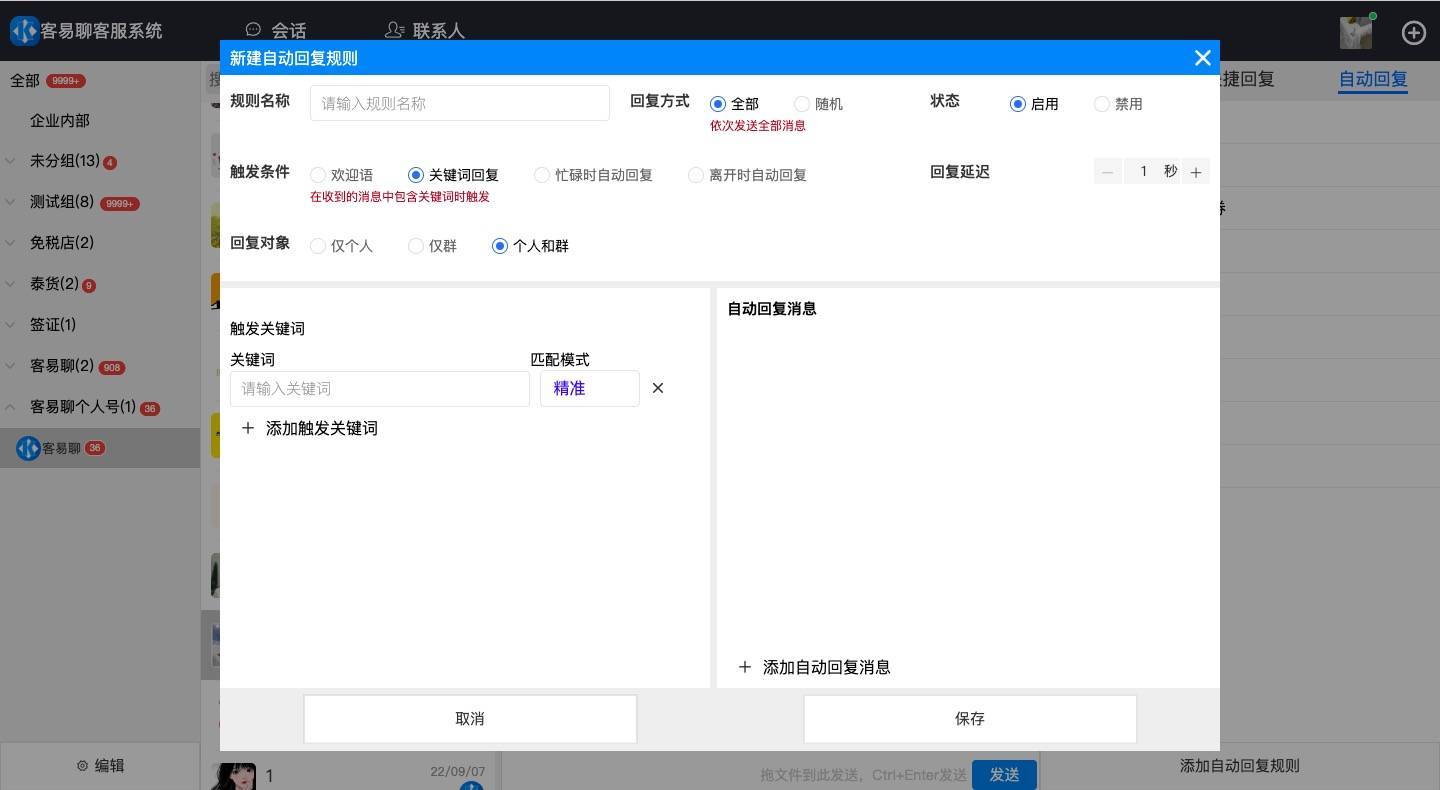Click the 保存 button to save rule
The width and height of the screenshot is (1440, 790).
(969, 718)
